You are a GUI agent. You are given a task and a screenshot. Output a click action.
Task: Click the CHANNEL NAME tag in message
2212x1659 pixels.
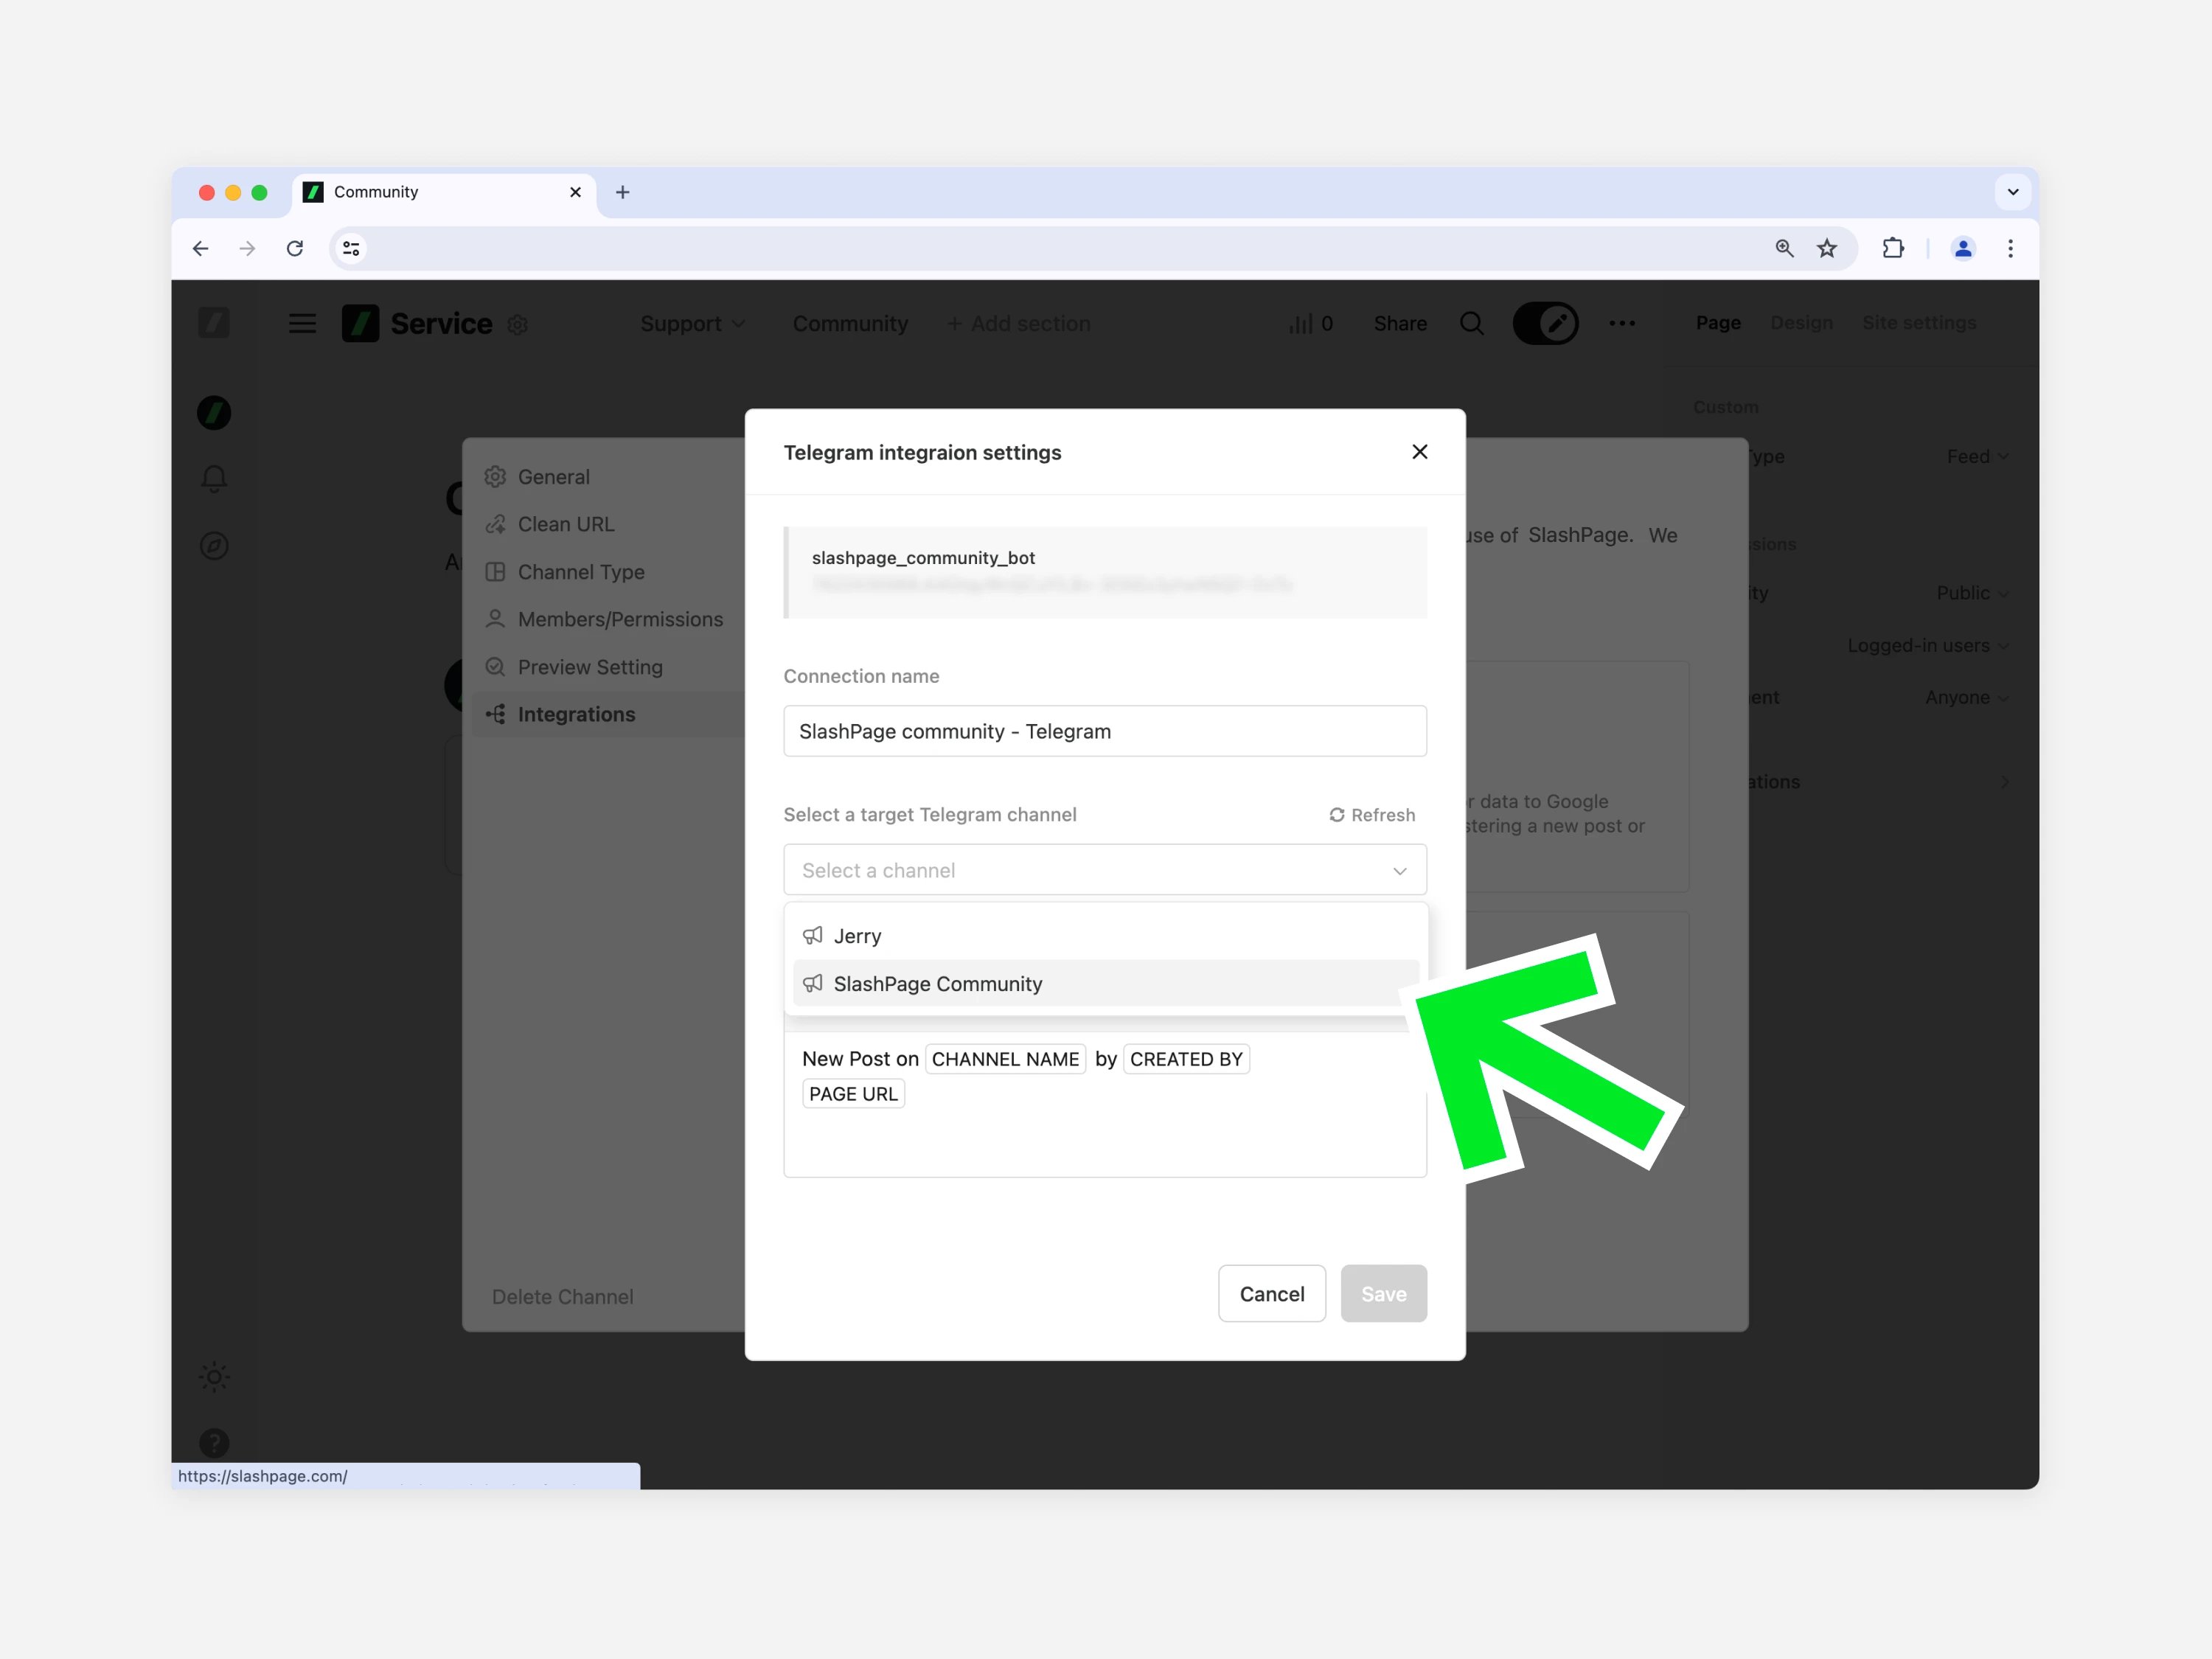(x=1005, y=1059)
